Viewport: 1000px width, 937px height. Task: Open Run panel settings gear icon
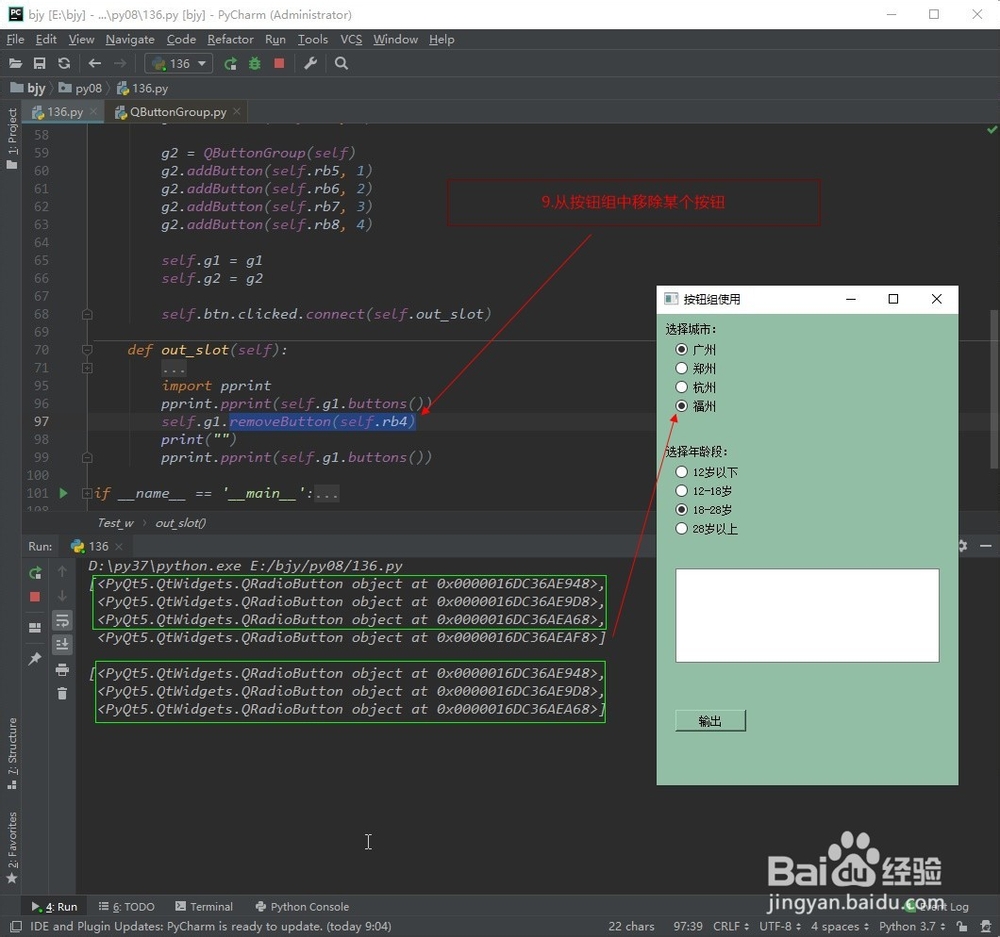tap(962, 546)
